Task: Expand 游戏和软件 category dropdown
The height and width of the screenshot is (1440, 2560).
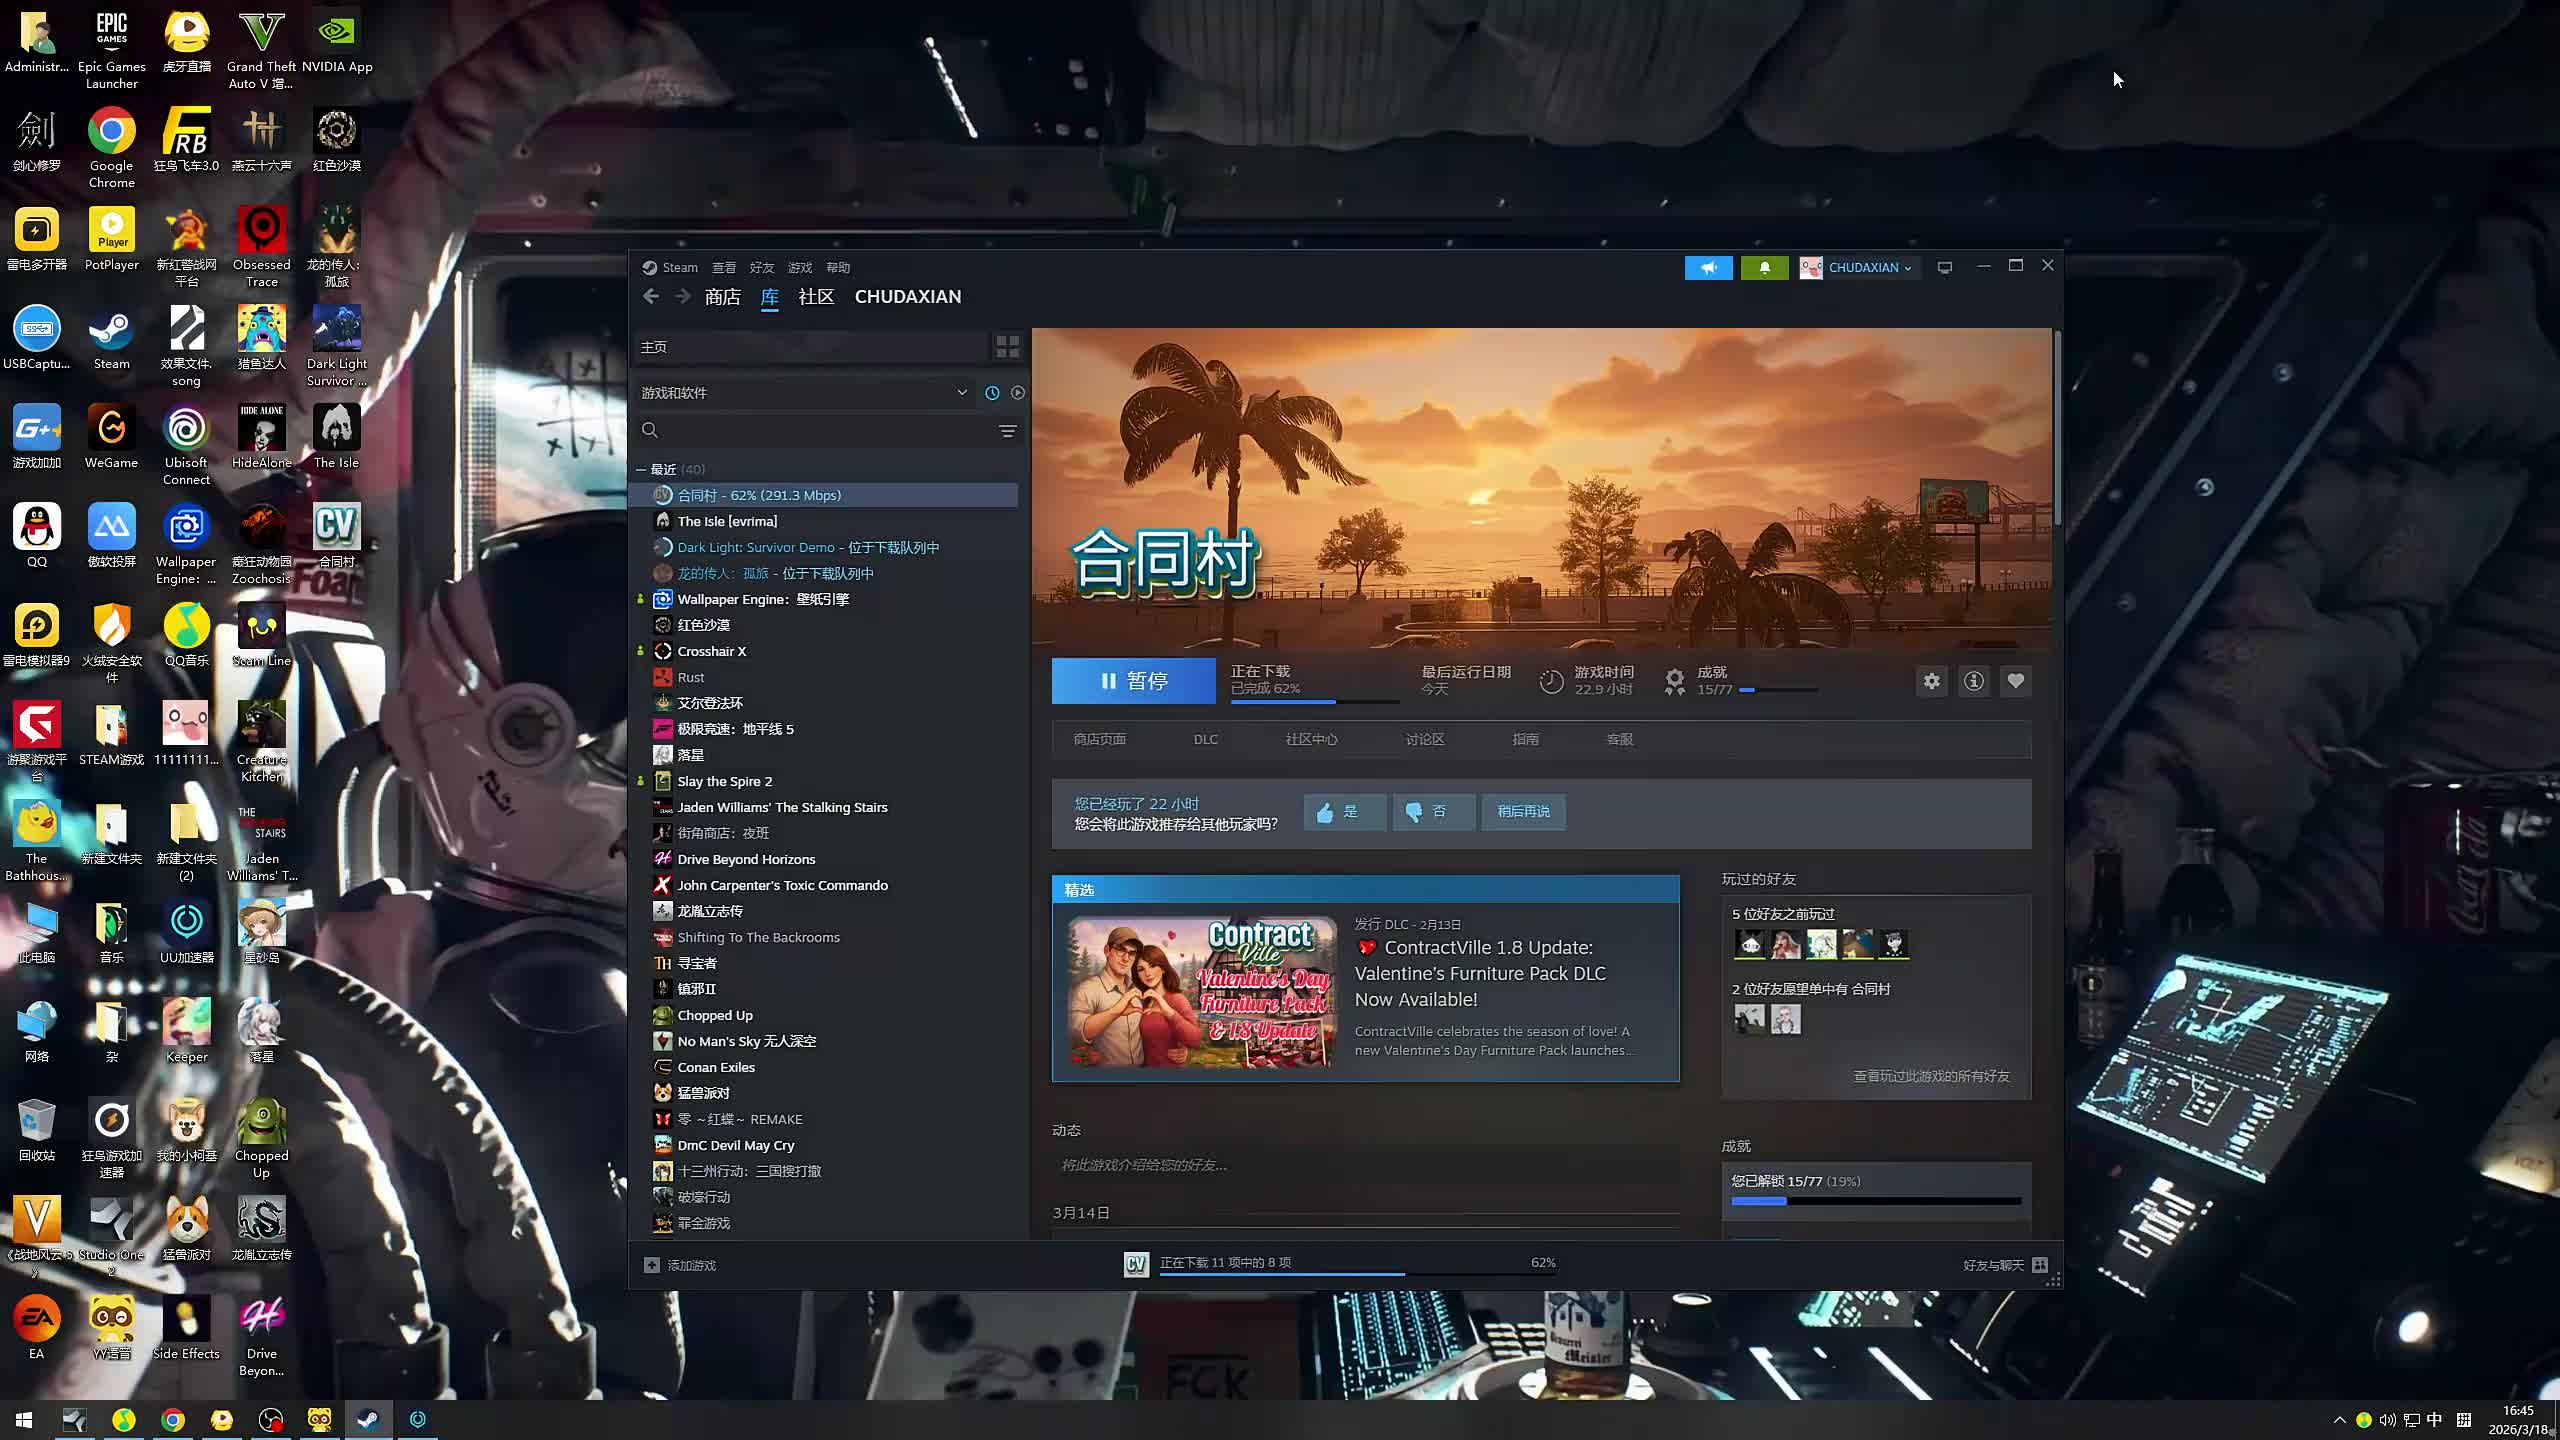Action: (961, 393)
